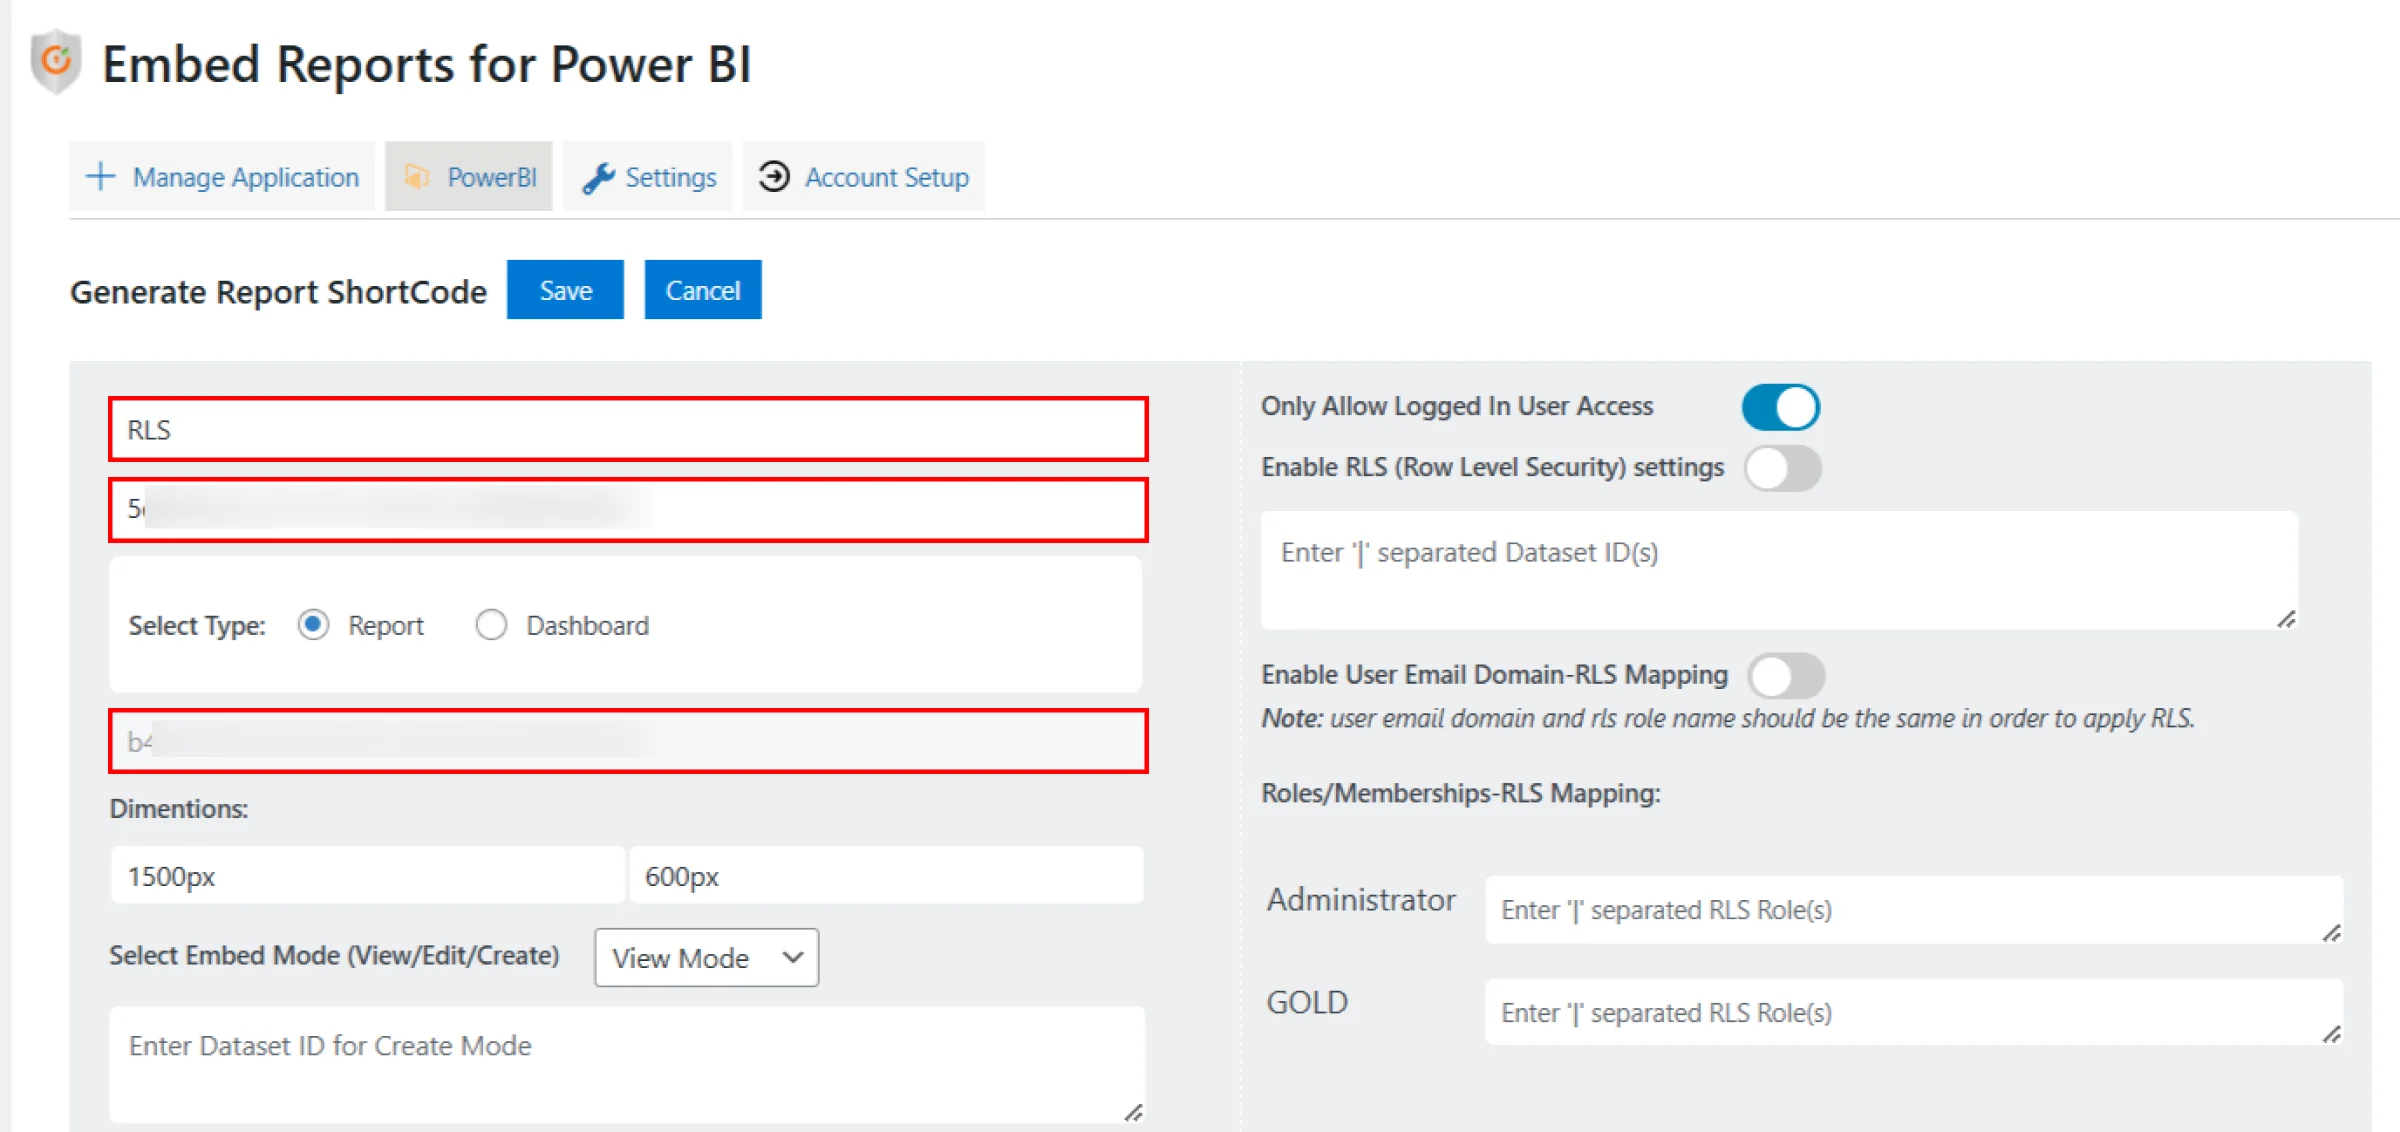Switch to the PowerBI tab
This screenshot has height=1132, width=2400.
[x=468, y=177]
